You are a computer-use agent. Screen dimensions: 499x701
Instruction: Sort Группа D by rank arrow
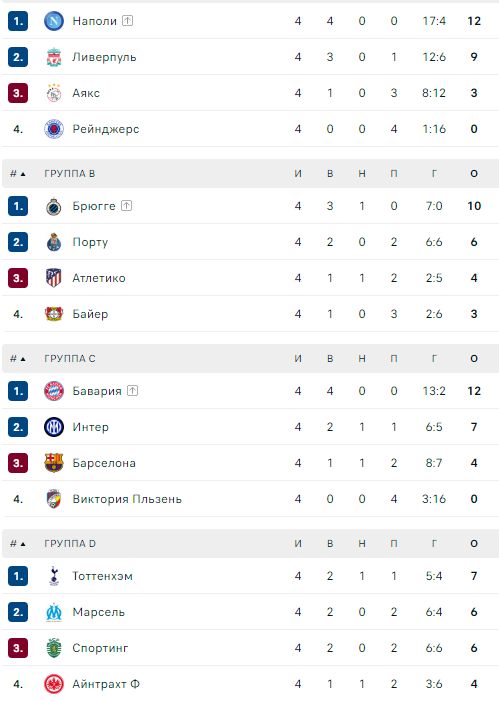pos(18,544)
